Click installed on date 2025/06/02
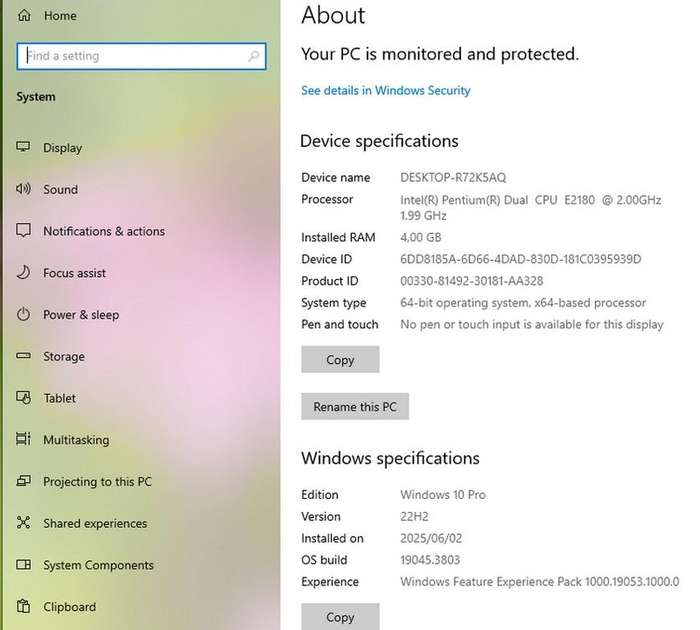The image size is (700, 630). [431, 538]
